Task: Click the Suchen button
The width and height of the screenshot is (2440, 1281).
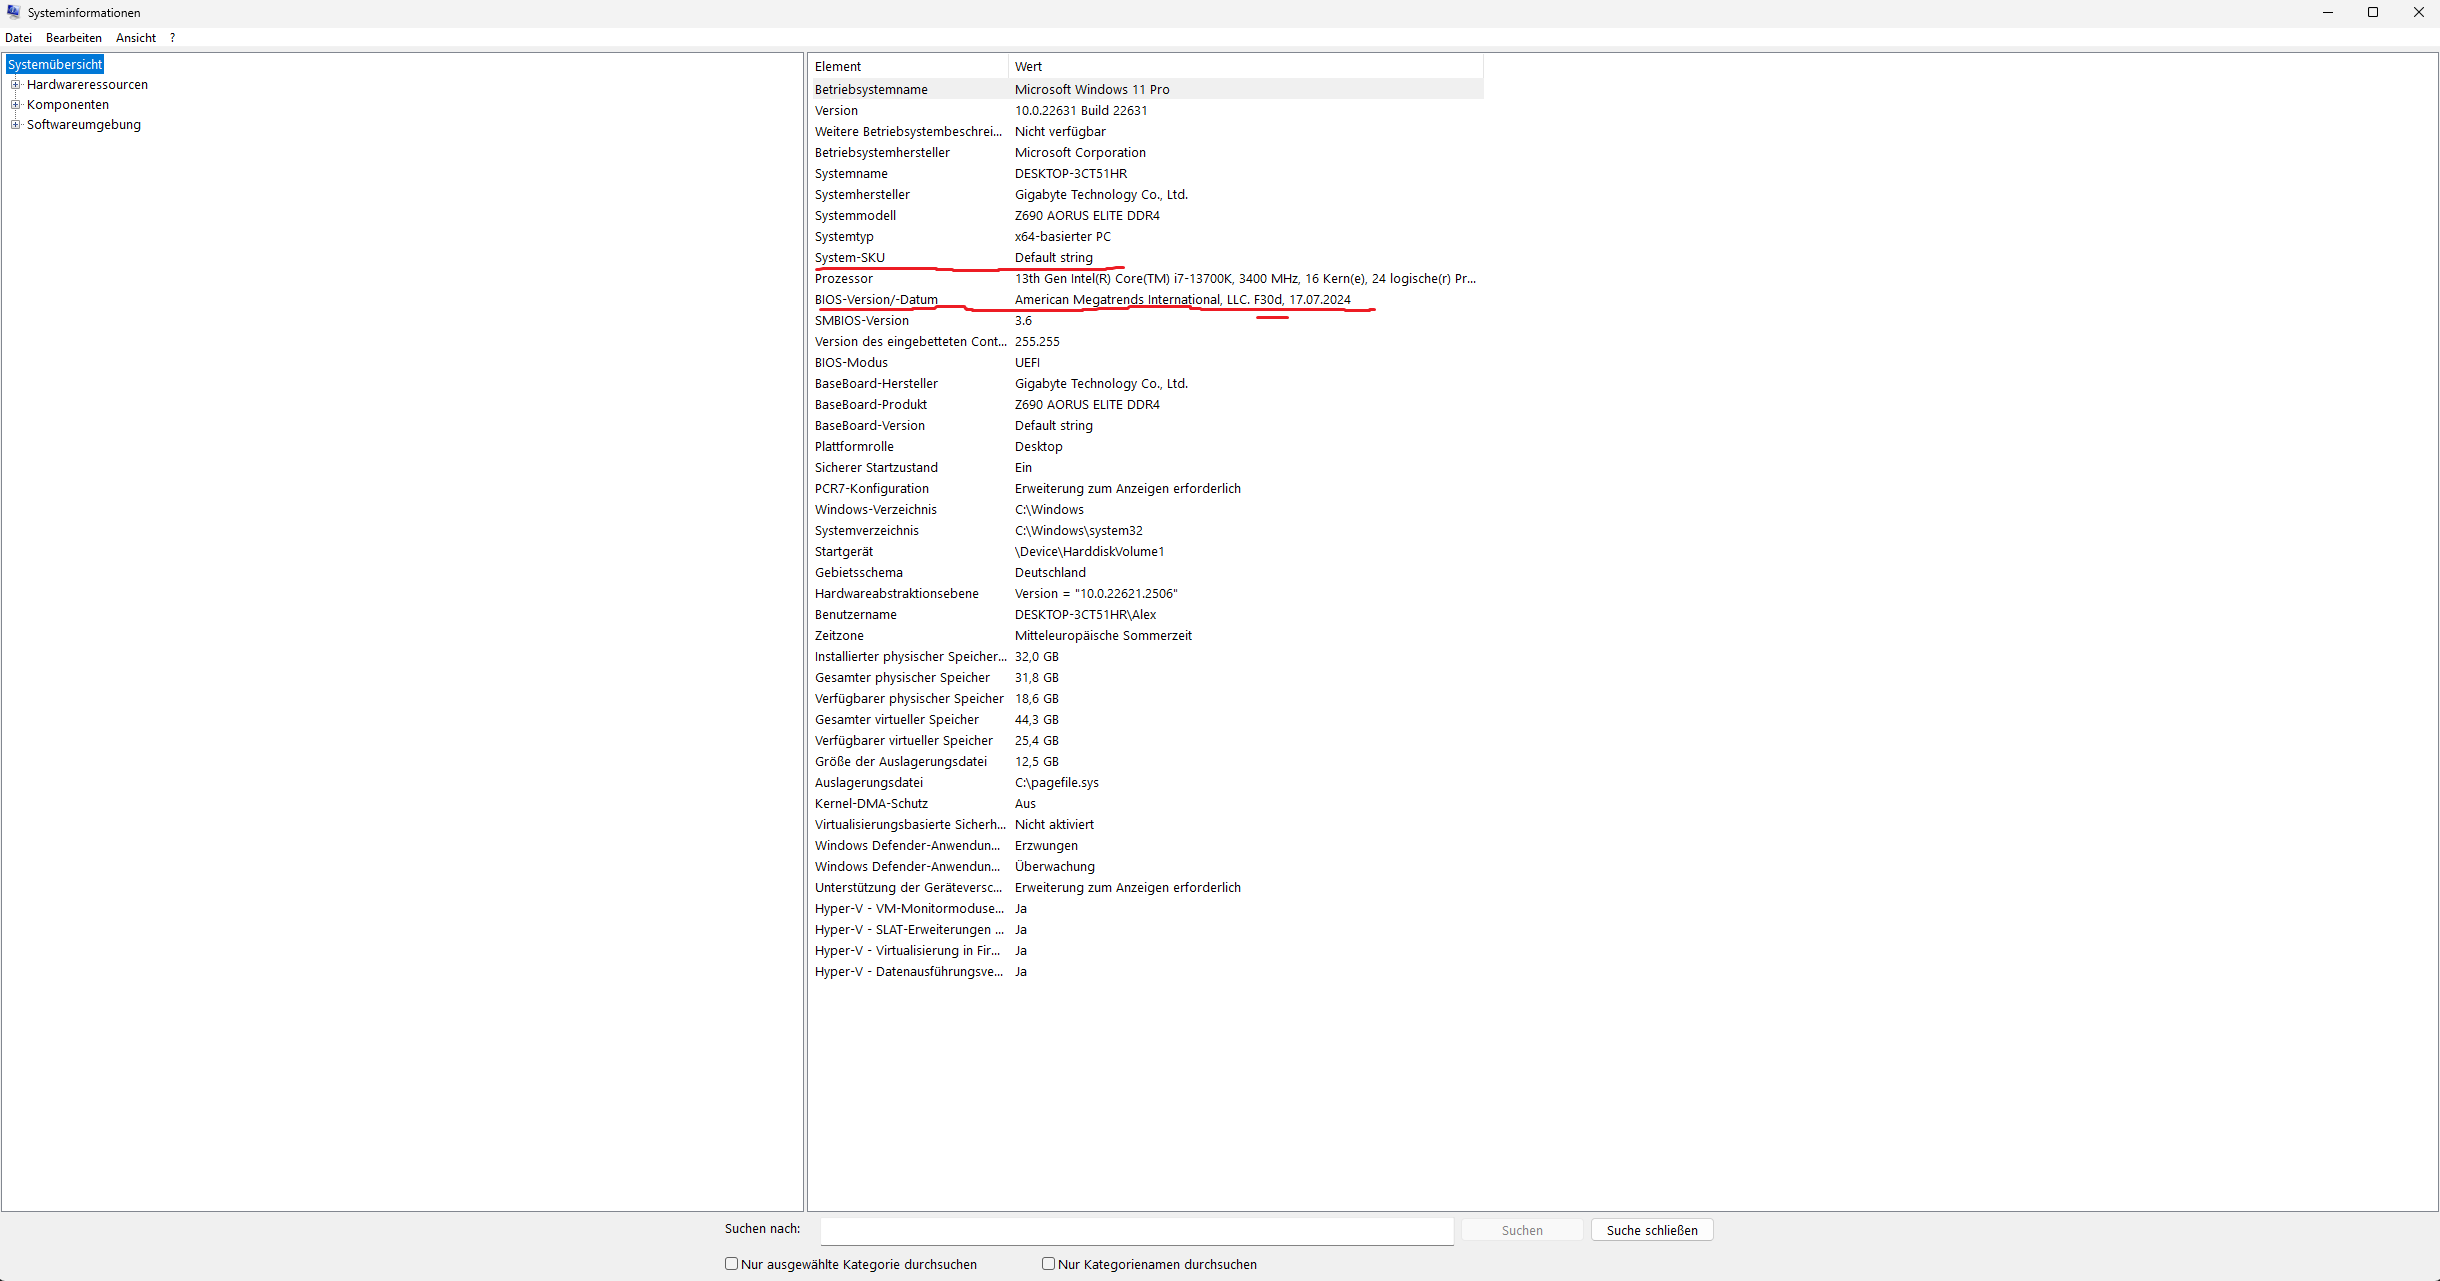Action: [x=1521, y=1230]
